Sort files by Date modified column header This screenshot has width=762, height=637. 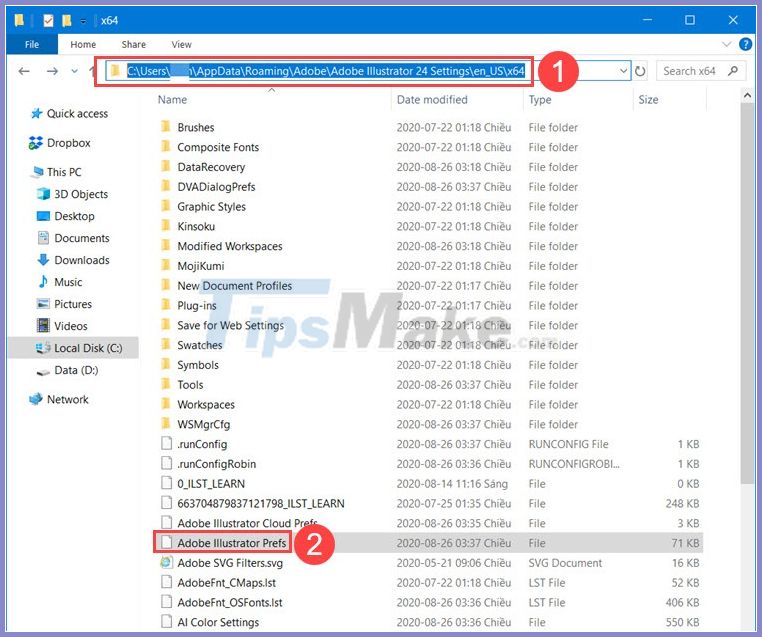(x=430, y=100)
